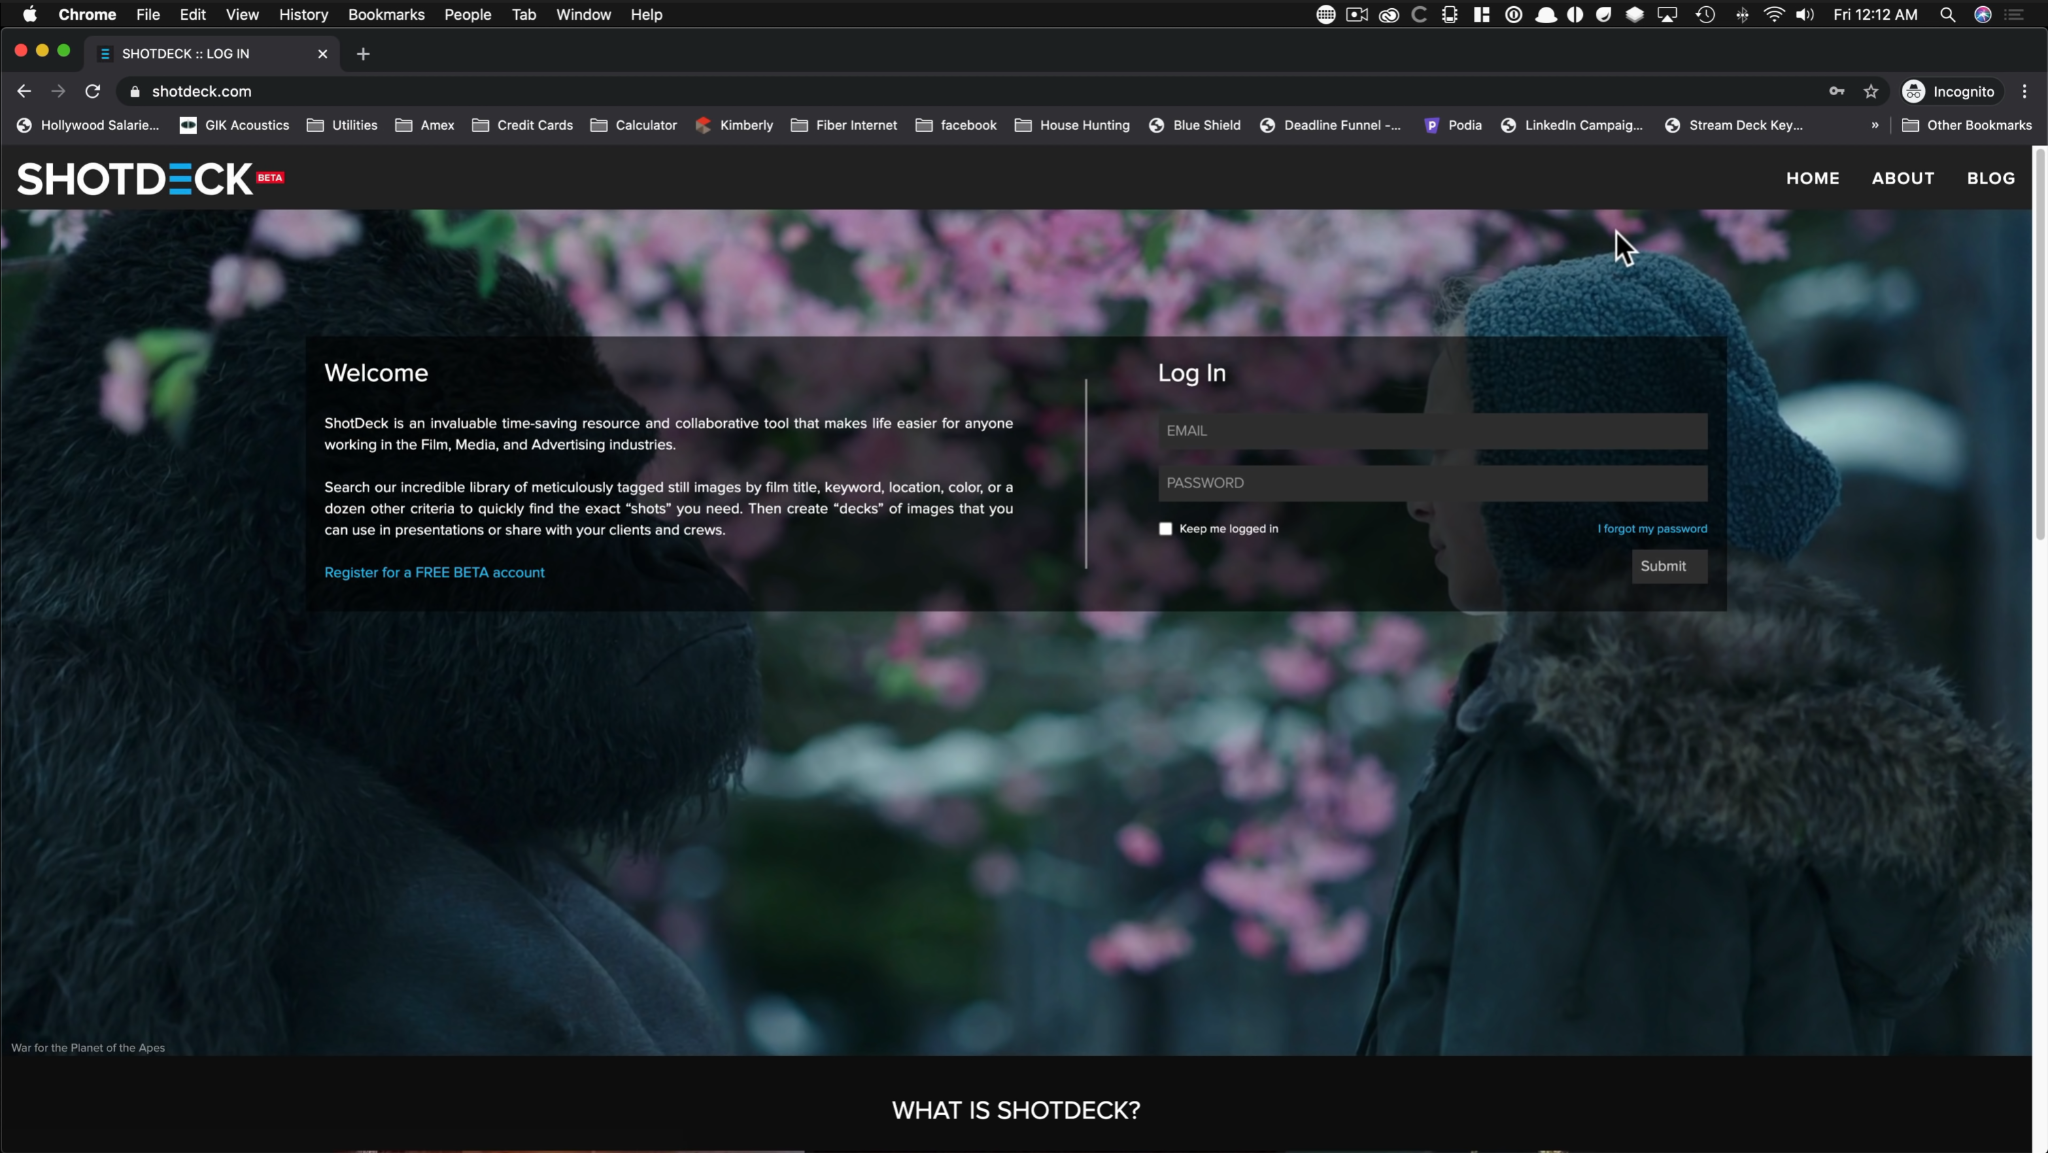Open the History menu

tap(303, 14)
